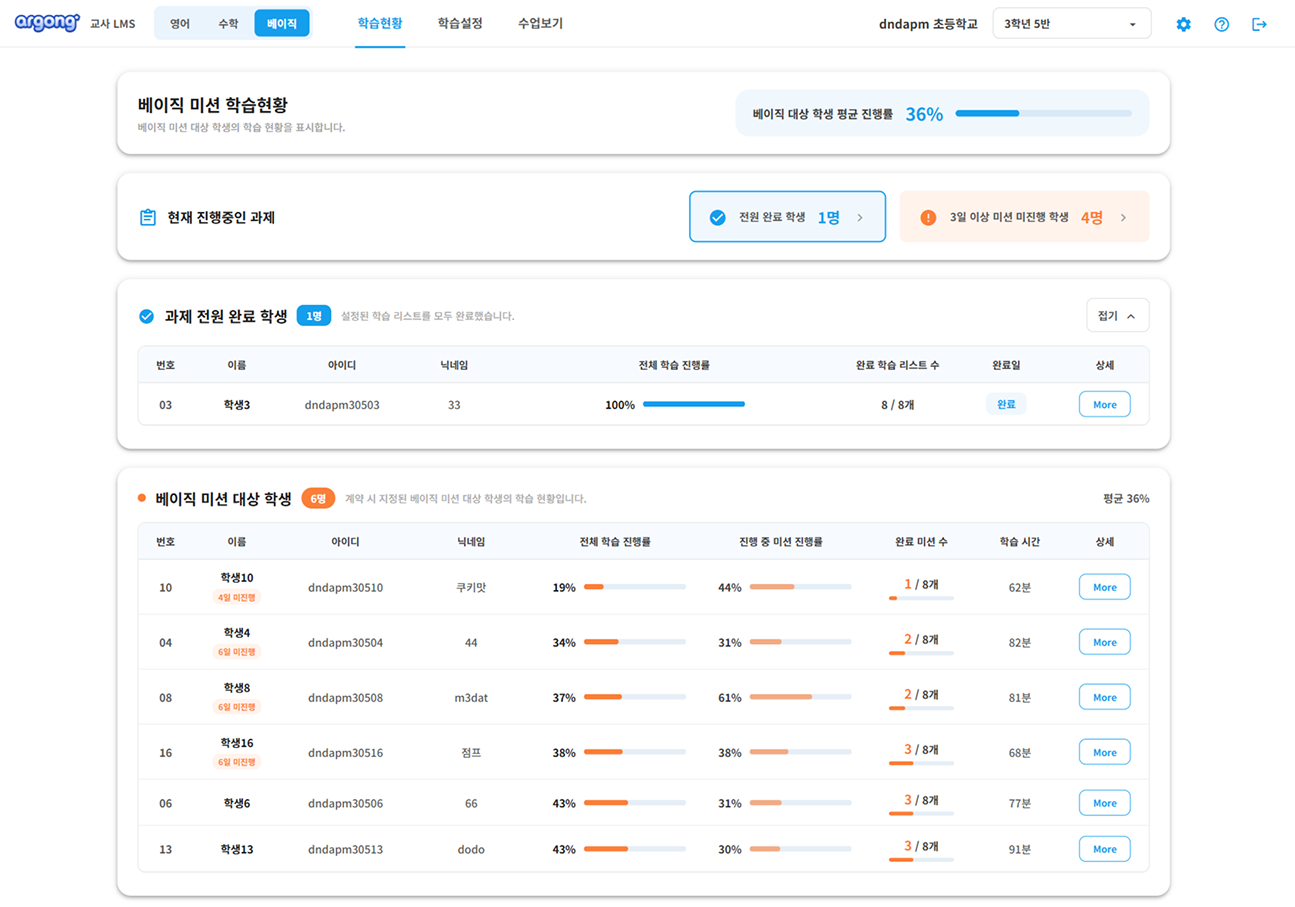Open the help question mark icon
This screenshot has width=1295, height=907.
1221,24
